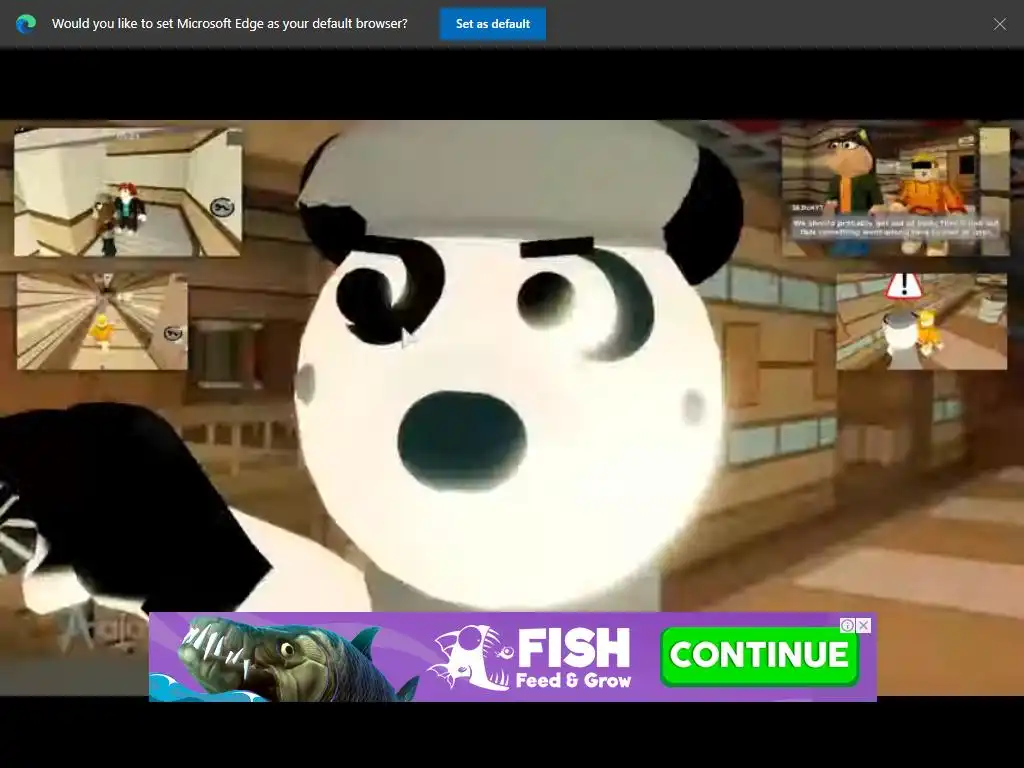The height and width of the screenshot is (768, 1024).
Task: Click the Microsoft Edge logo icon
Action: tap(26, 24)
